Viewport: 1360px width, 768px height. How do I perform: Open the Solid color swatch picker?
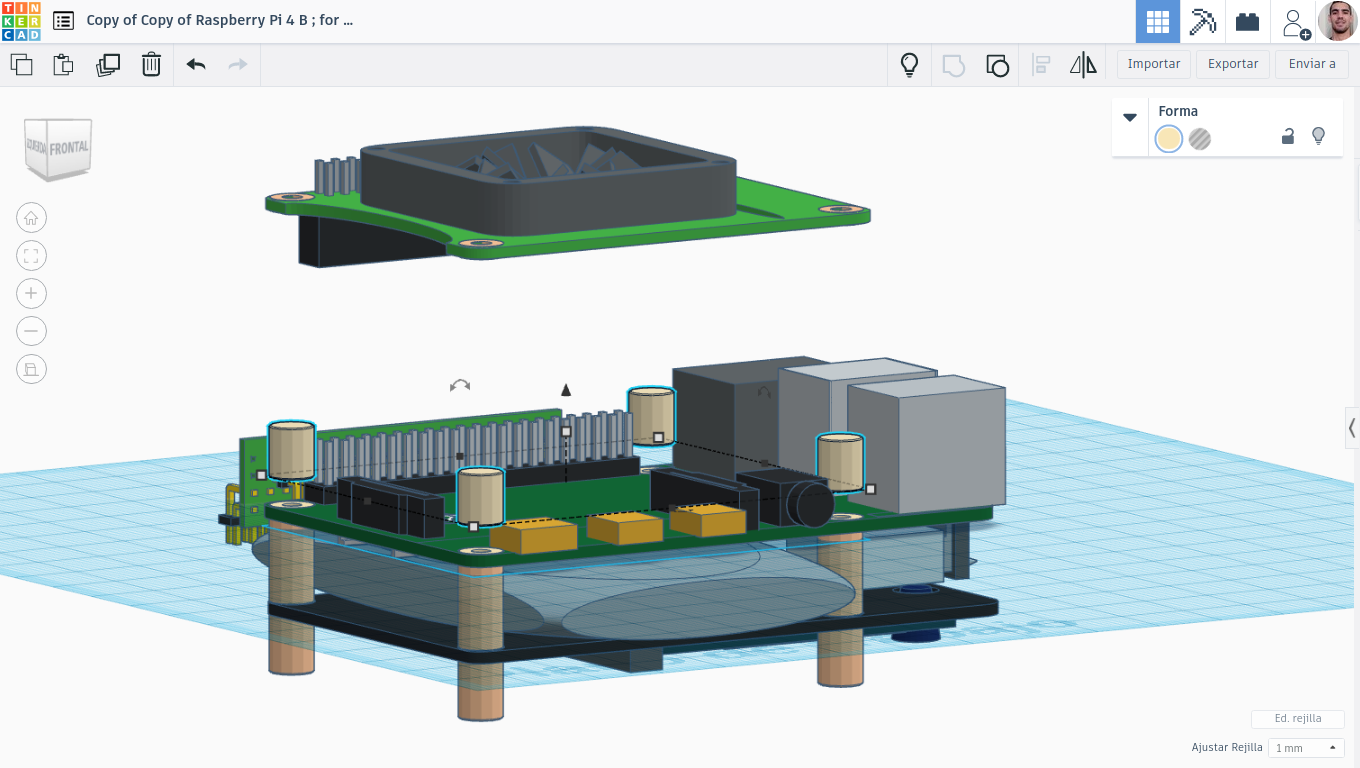pyautogui.click(x=1168, y=139)
